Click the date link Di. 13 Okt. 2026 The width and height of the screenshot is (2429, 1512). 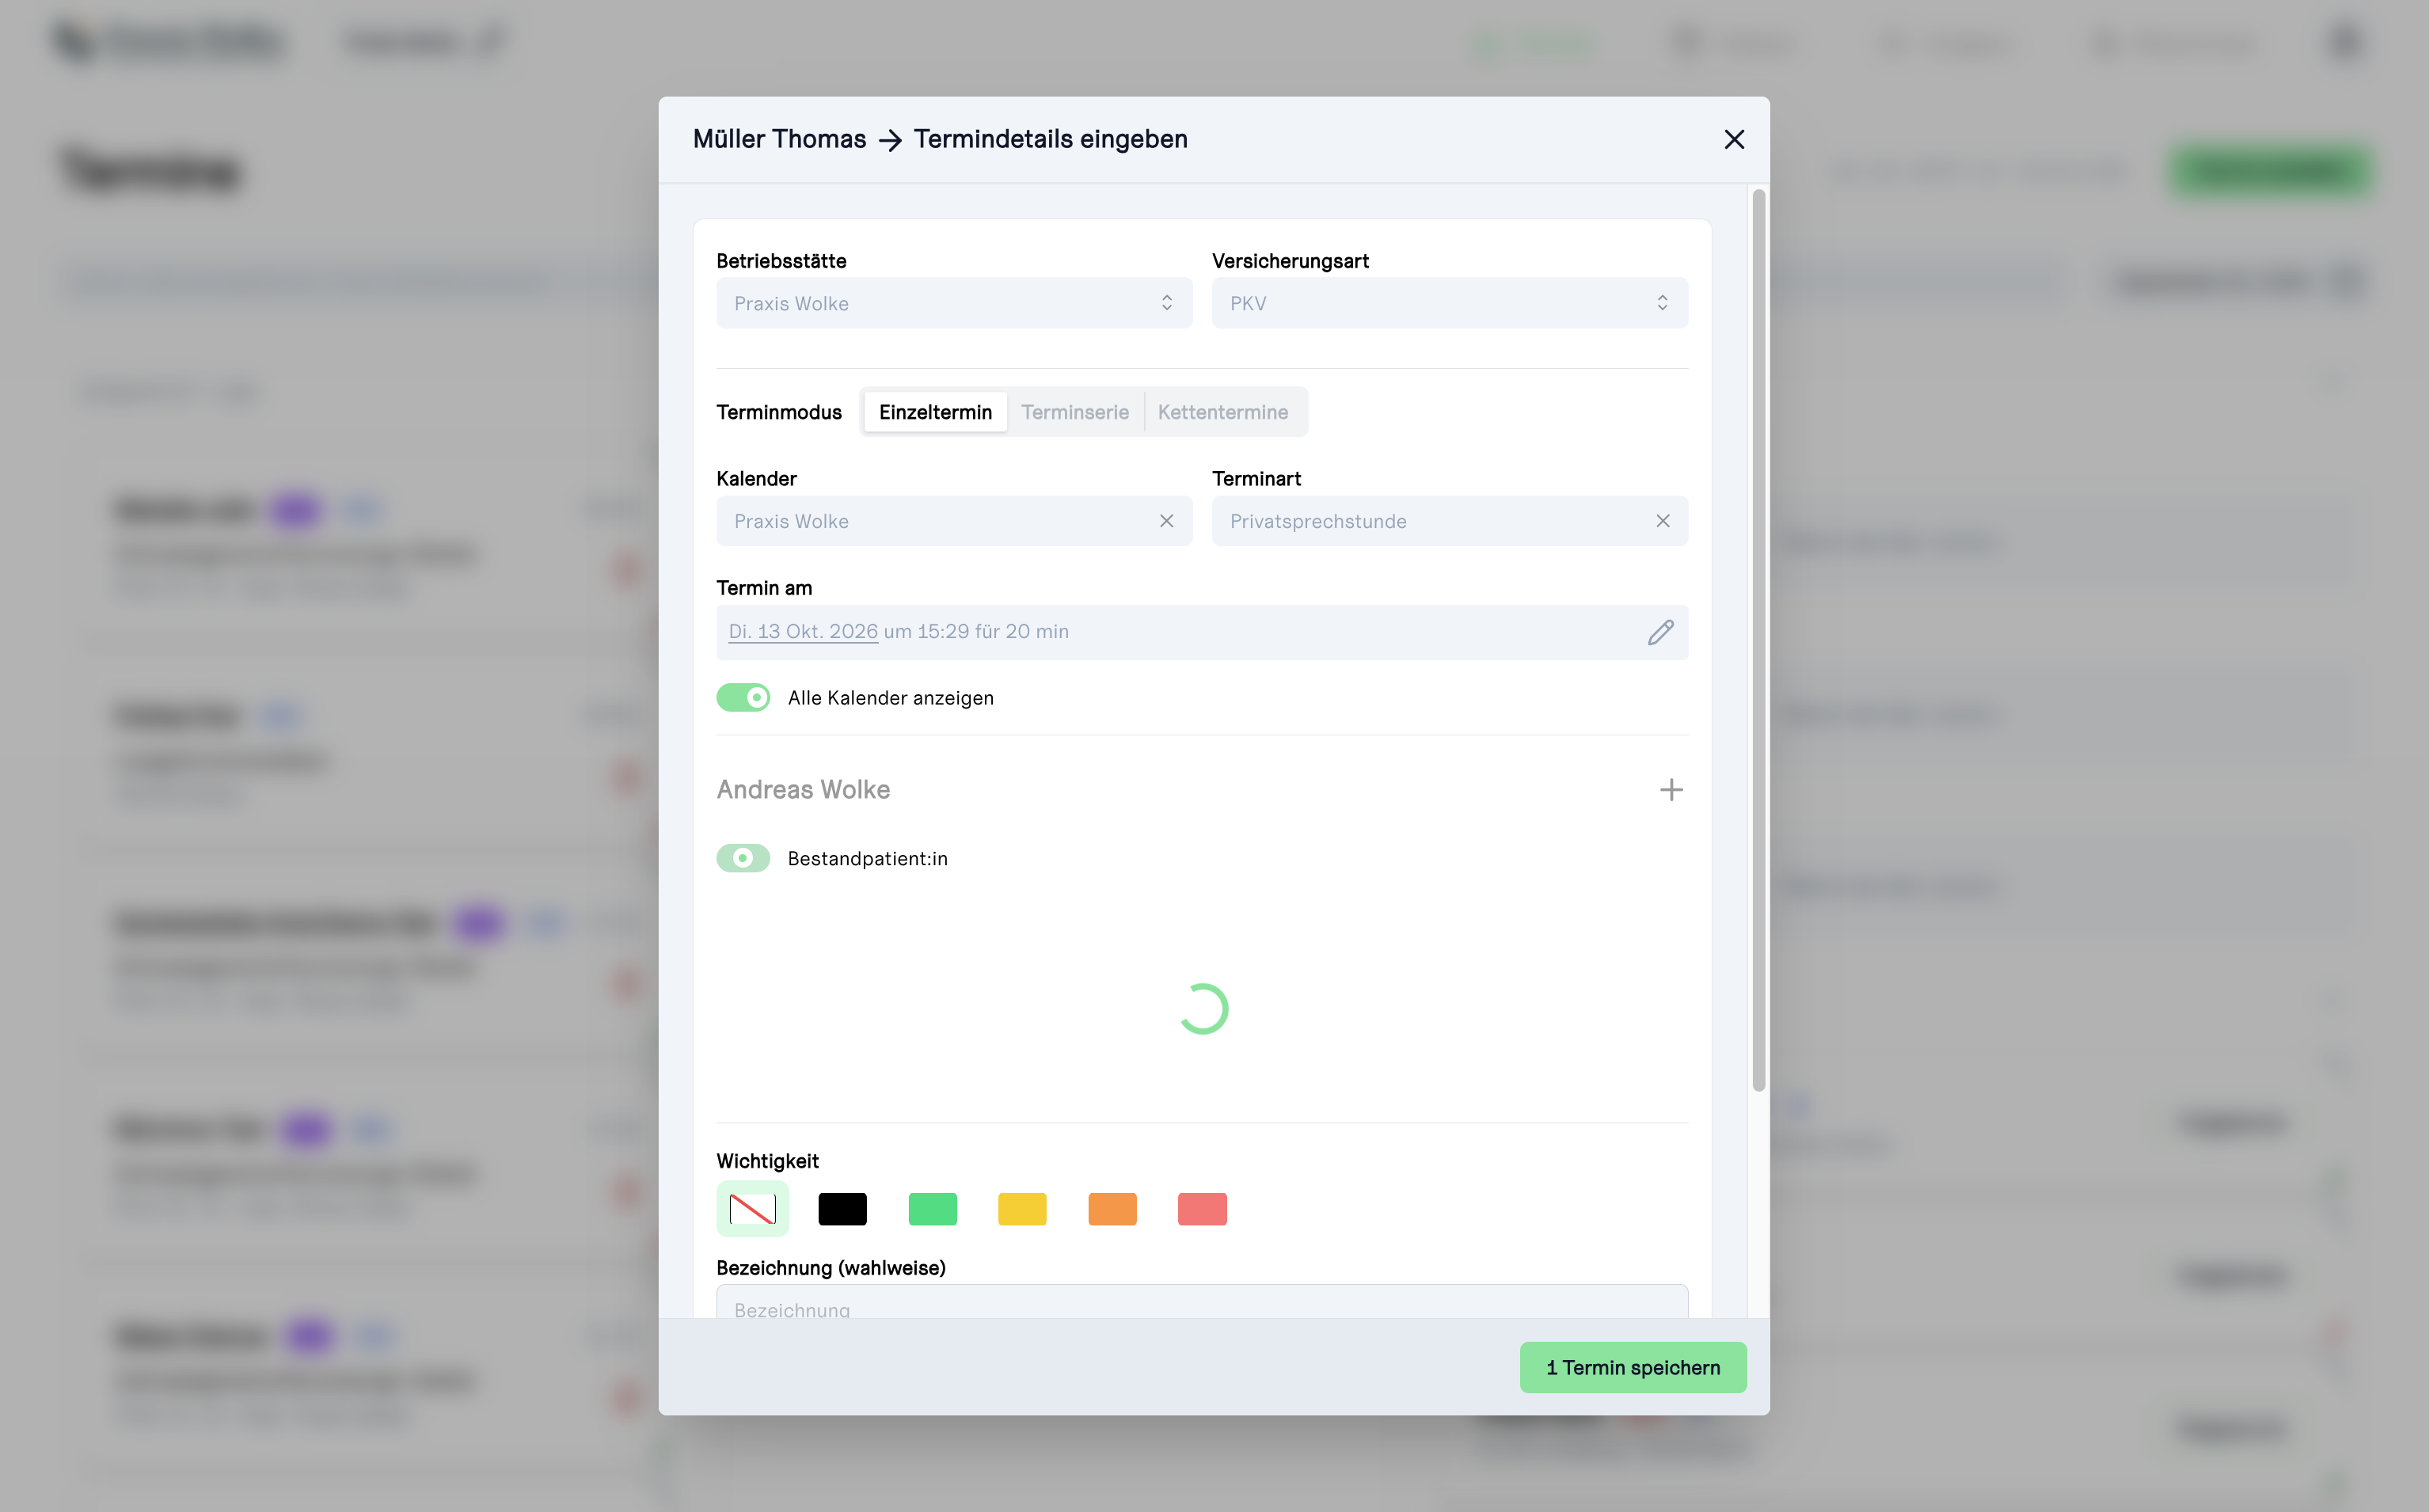[803, 632]
